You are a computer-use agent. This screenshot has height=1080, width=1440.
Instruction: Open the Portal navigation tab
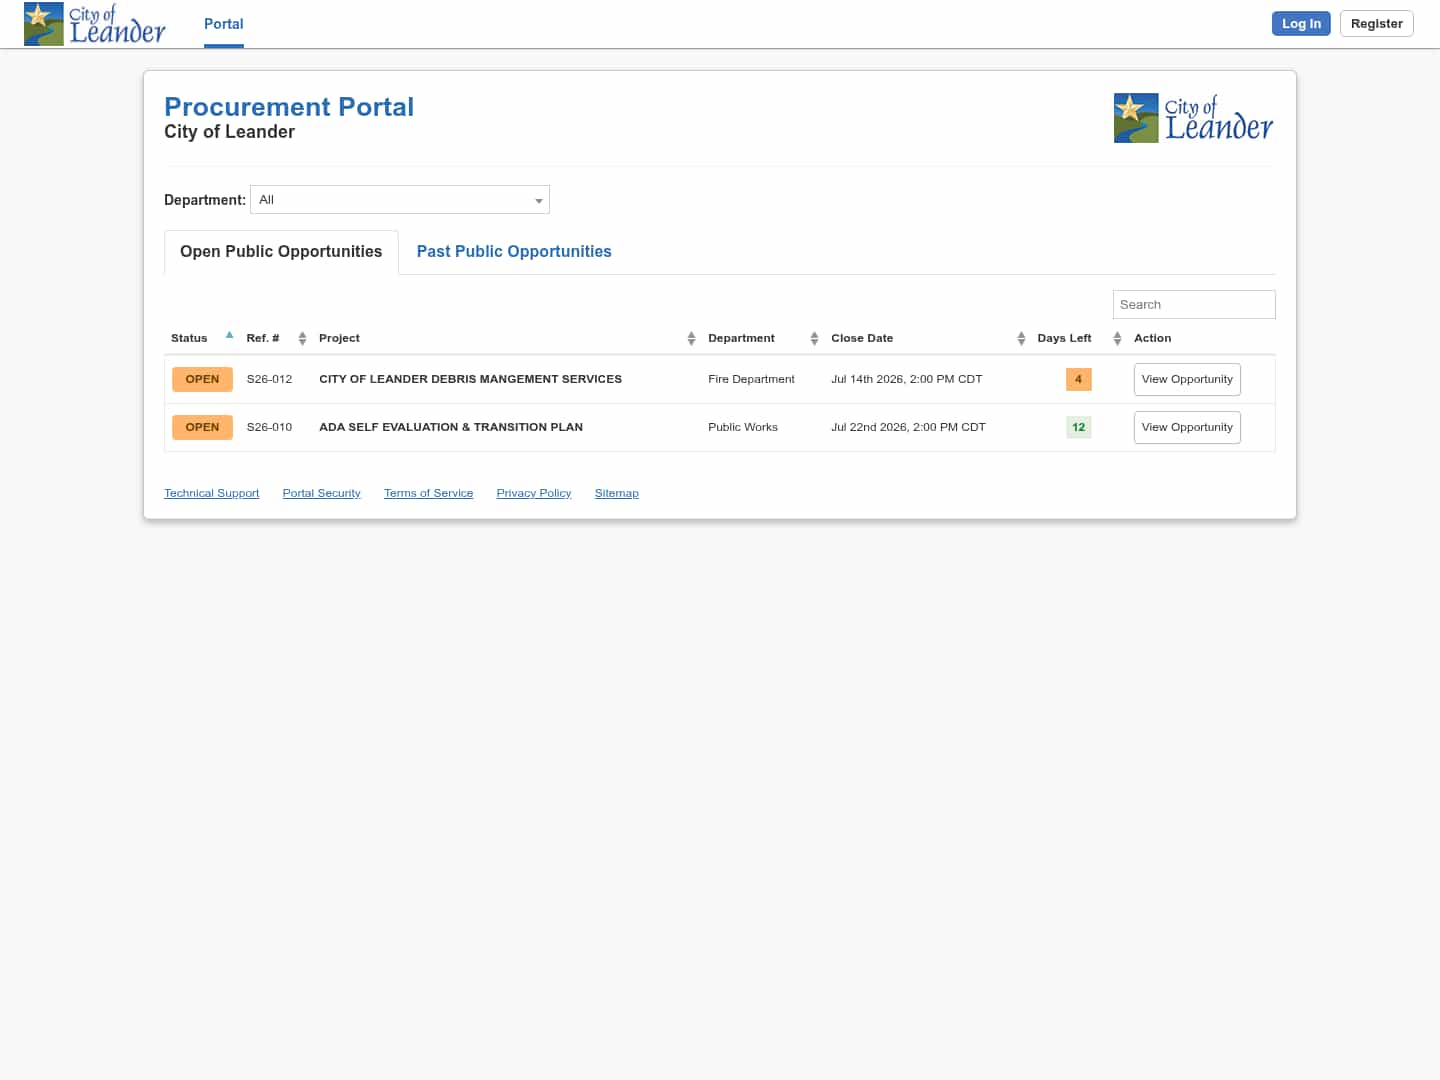(x=224, y=24)
